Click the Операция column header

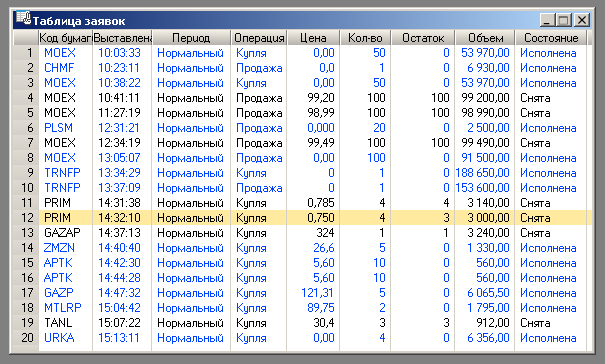point(259,38)
